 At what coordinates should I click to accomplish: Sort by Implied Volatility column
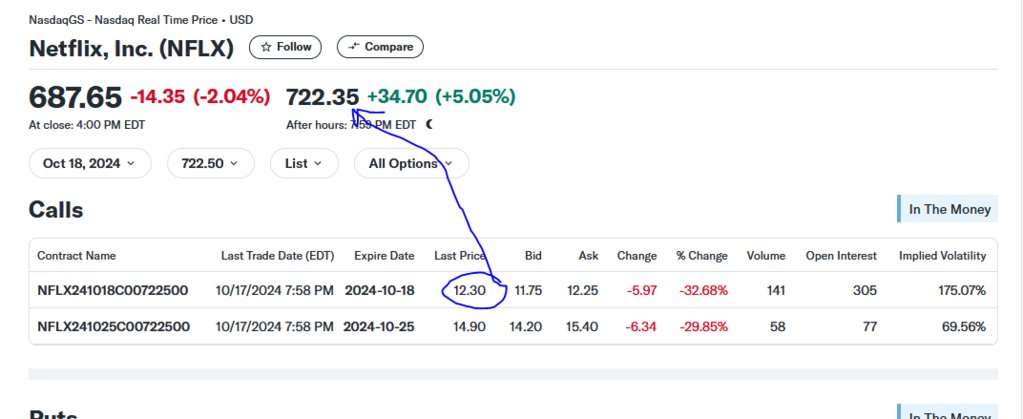point(942,256)
